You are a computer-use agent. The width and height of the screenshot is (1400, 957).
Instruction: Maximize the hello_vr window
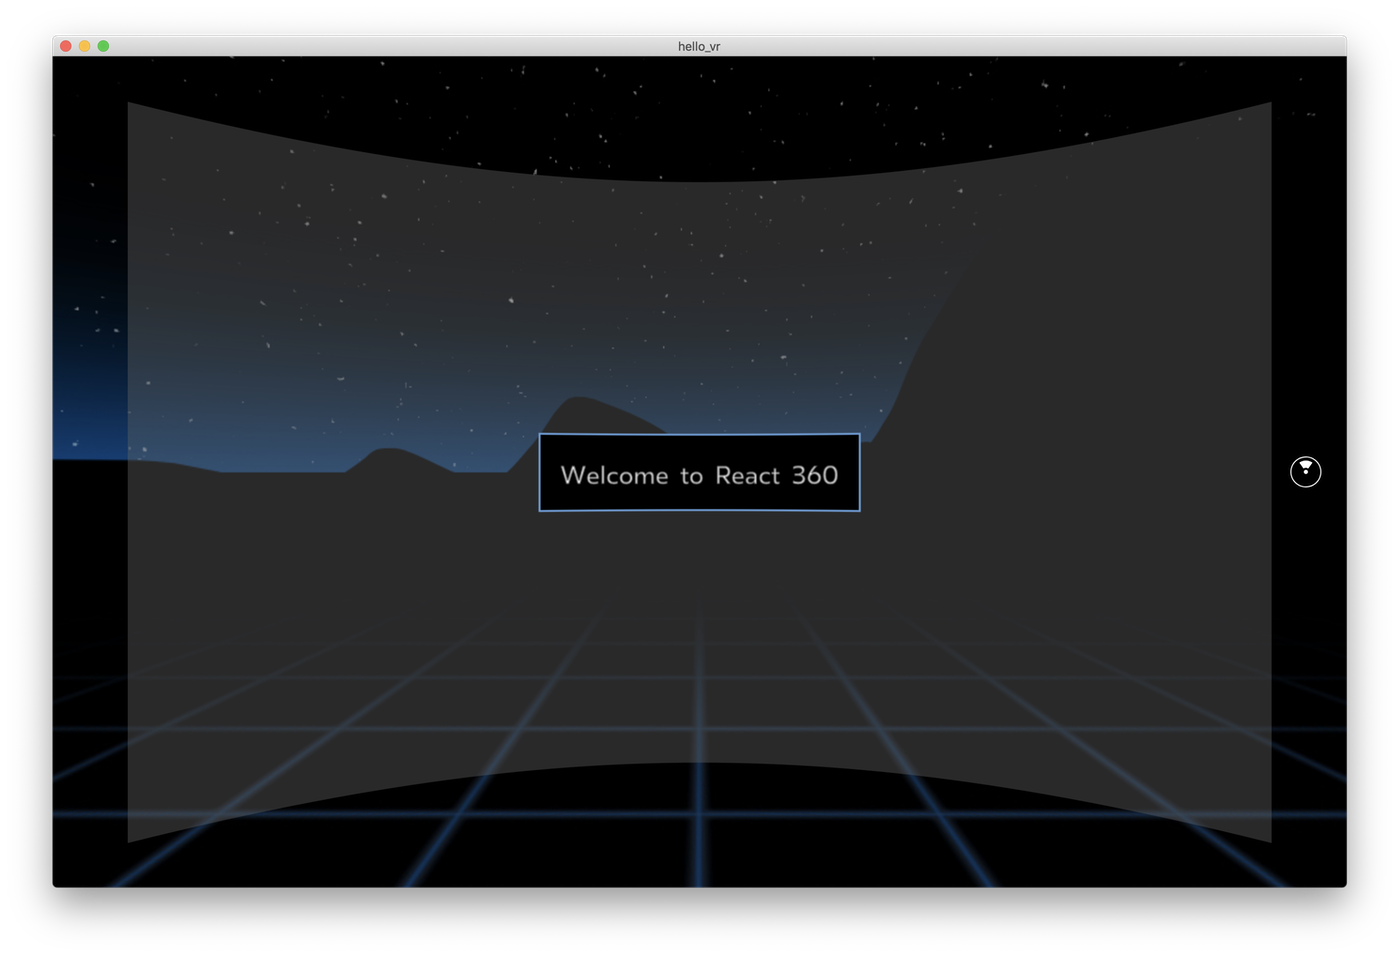point(103,46)
